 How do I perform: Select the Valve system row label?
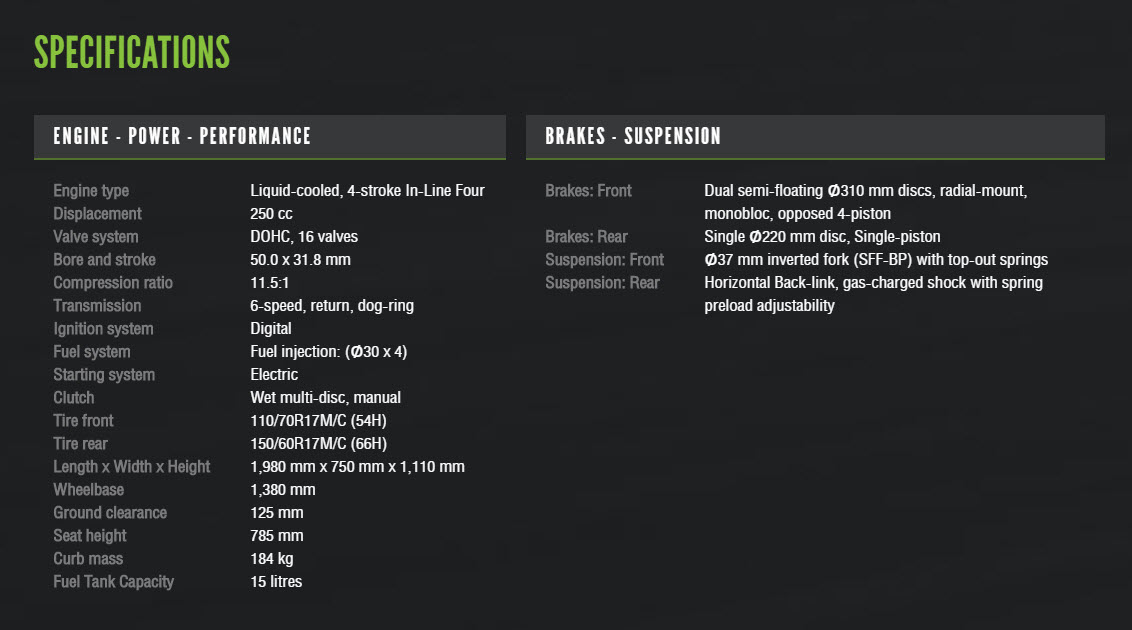click(x=95, y=237)
